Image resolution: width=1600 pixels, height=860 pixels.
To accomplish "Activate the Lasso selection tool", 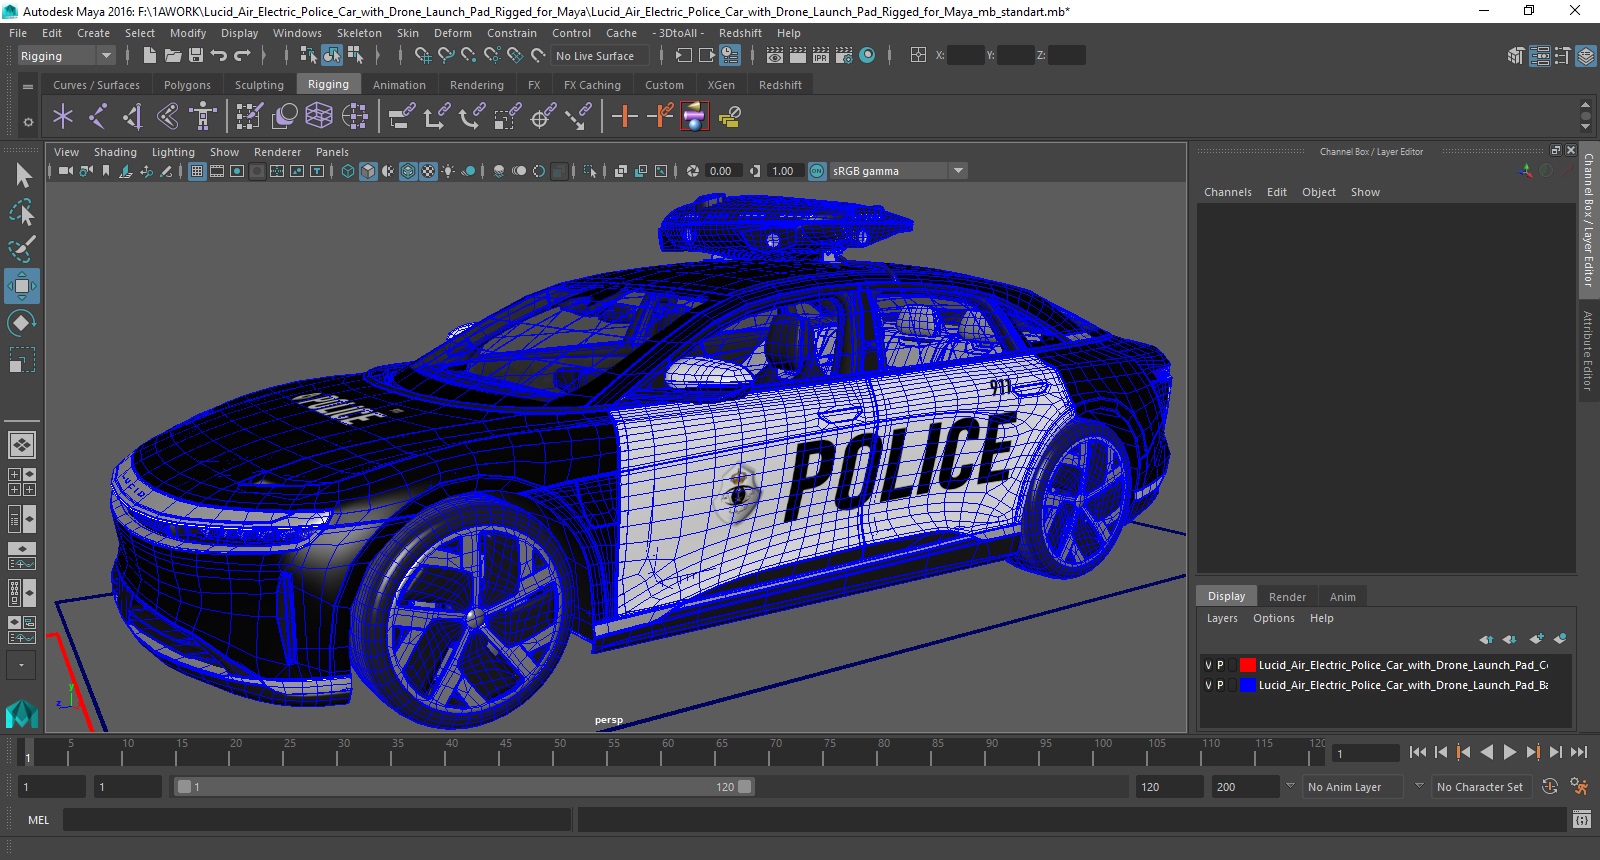I will [22, 212].
